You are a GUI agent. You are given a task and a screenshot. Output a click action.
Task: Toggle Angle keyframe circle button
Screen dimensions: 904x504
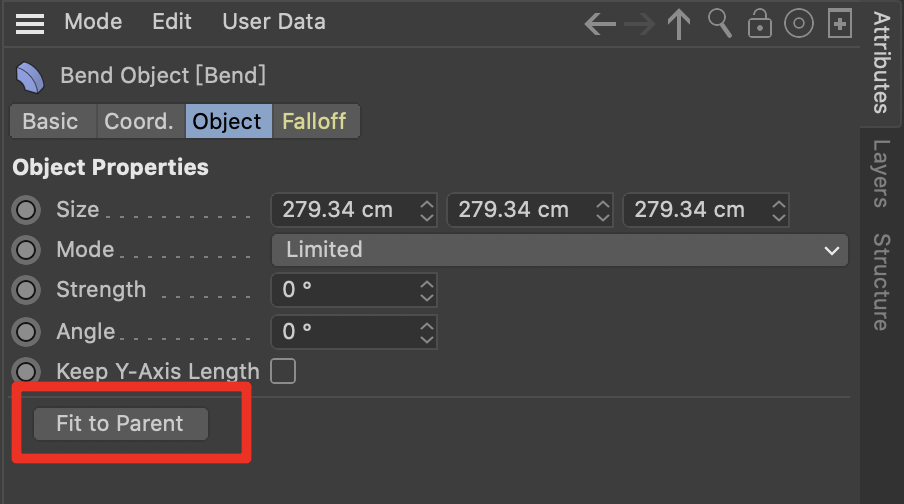tap(26, 331)
